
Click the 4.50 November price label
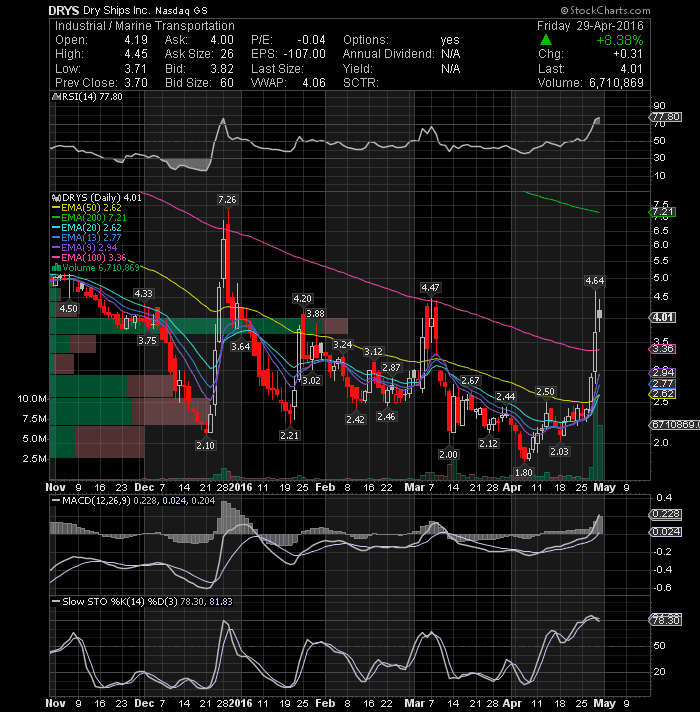pyautogui.click(x=69, y=309)
